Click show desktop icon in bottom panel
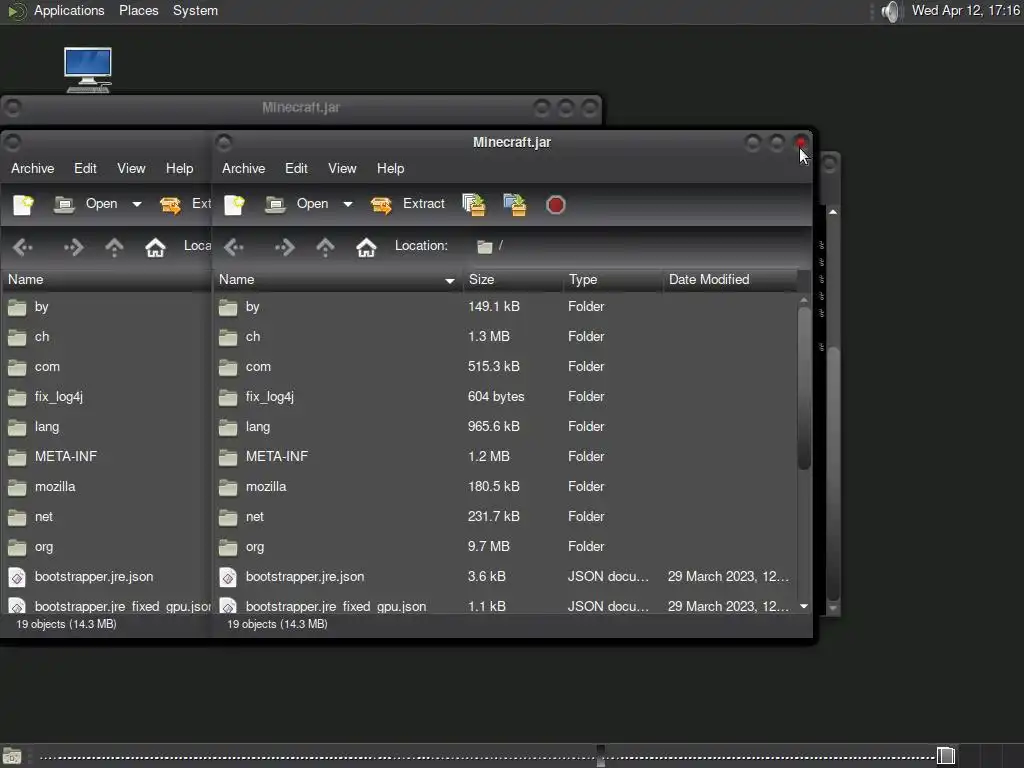 click(x=12, y=756)
